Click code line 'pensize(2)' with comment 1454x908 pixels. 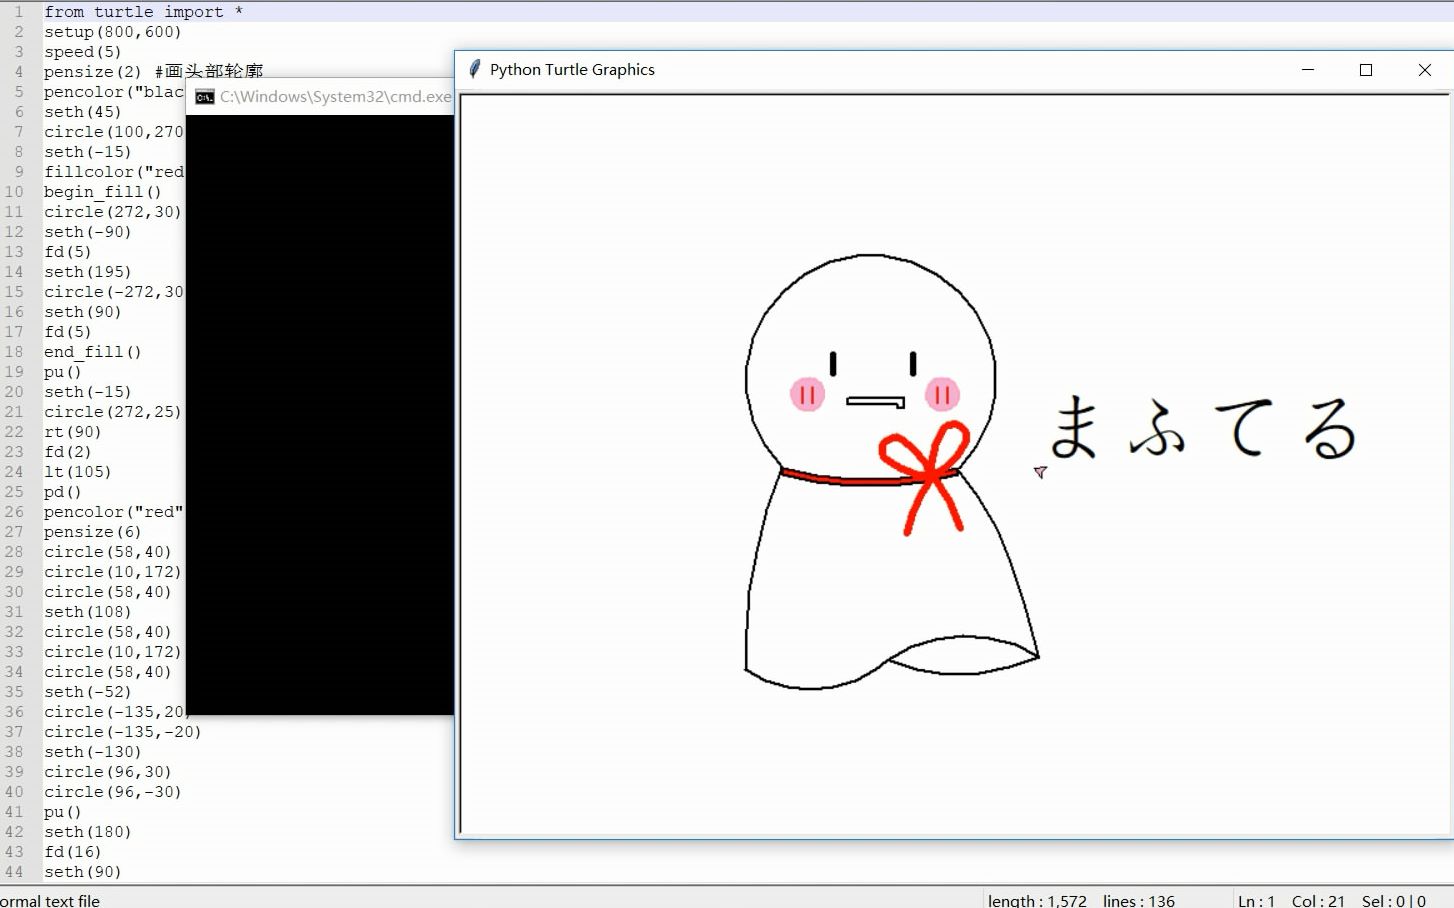[153, 72]
